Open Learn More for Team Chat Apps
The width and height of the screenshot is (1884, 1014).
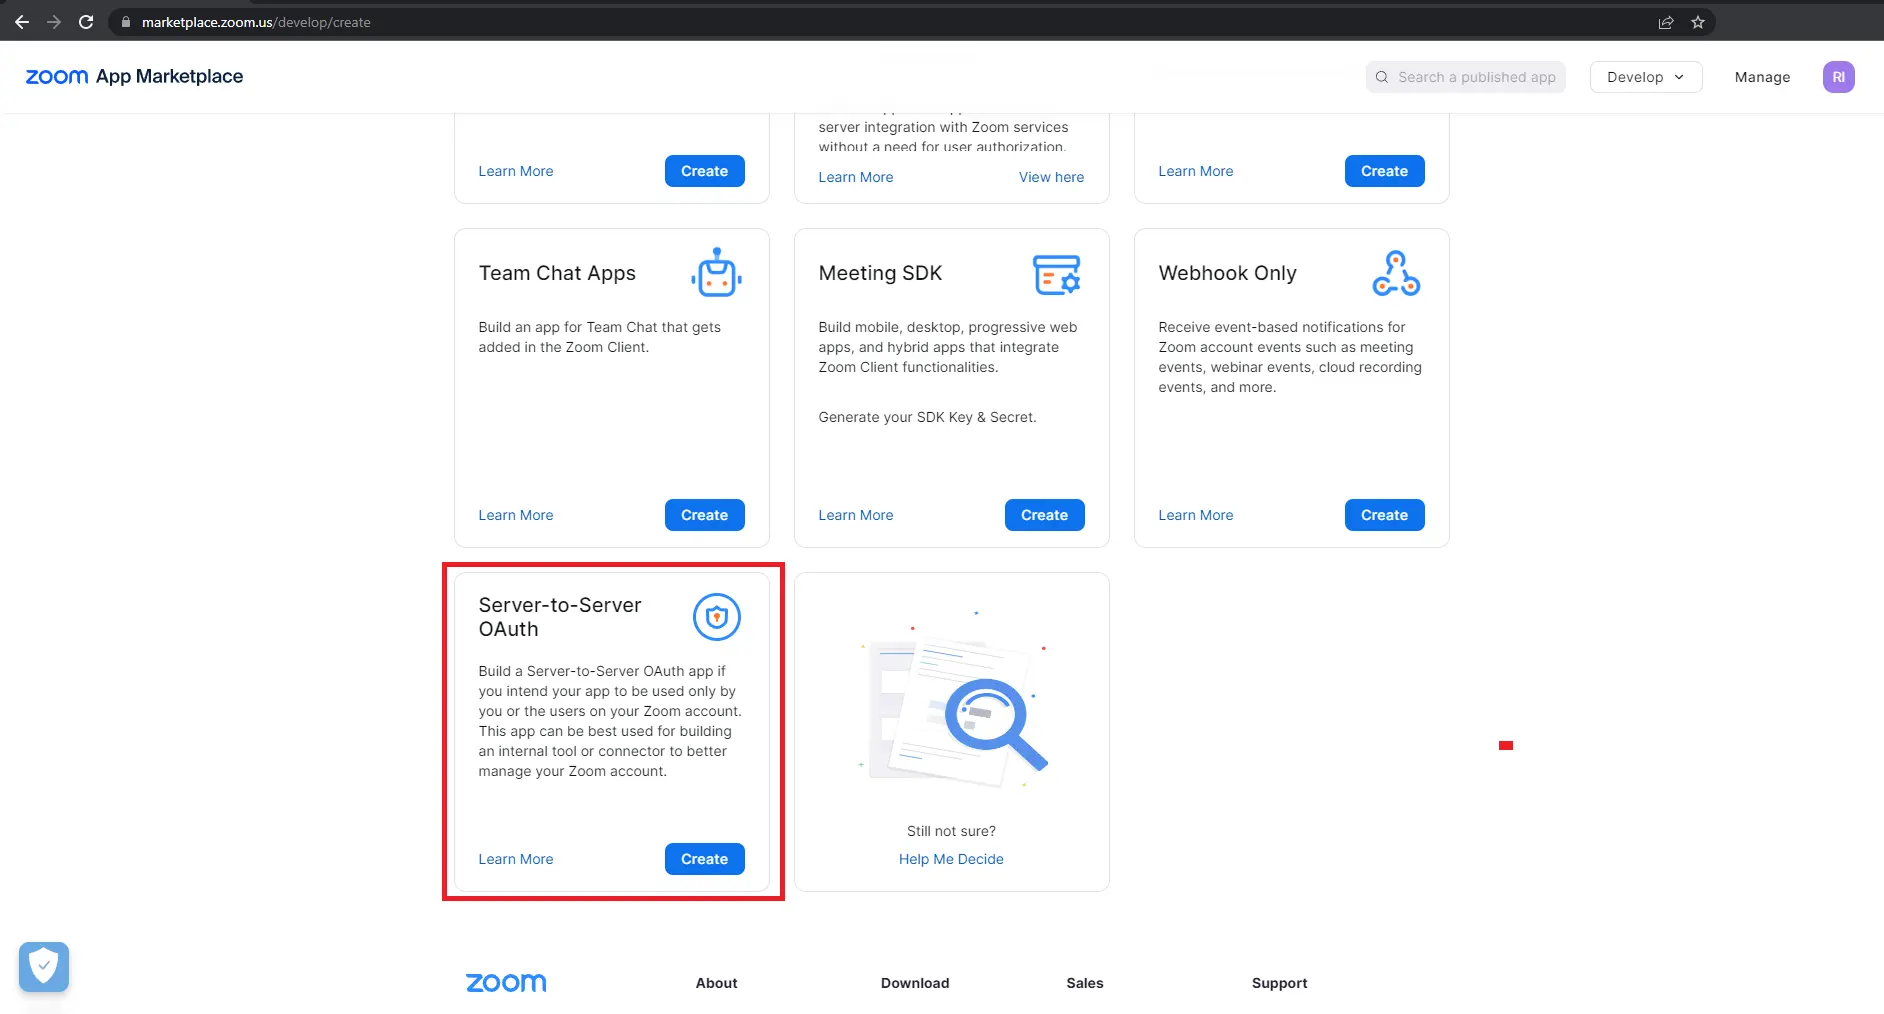pyautogui.click(x=516, y=515)
